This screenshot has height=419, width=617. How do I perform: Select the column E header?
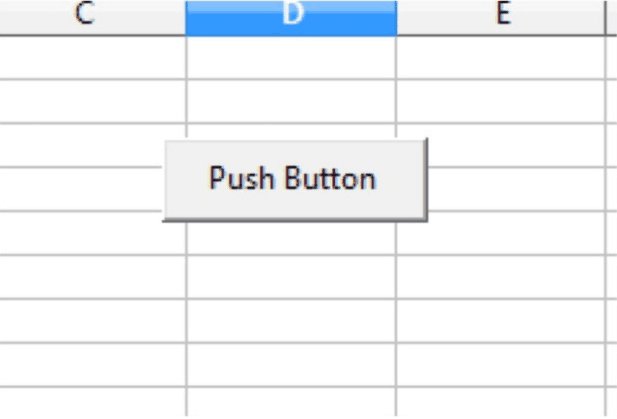pos(501,16)
